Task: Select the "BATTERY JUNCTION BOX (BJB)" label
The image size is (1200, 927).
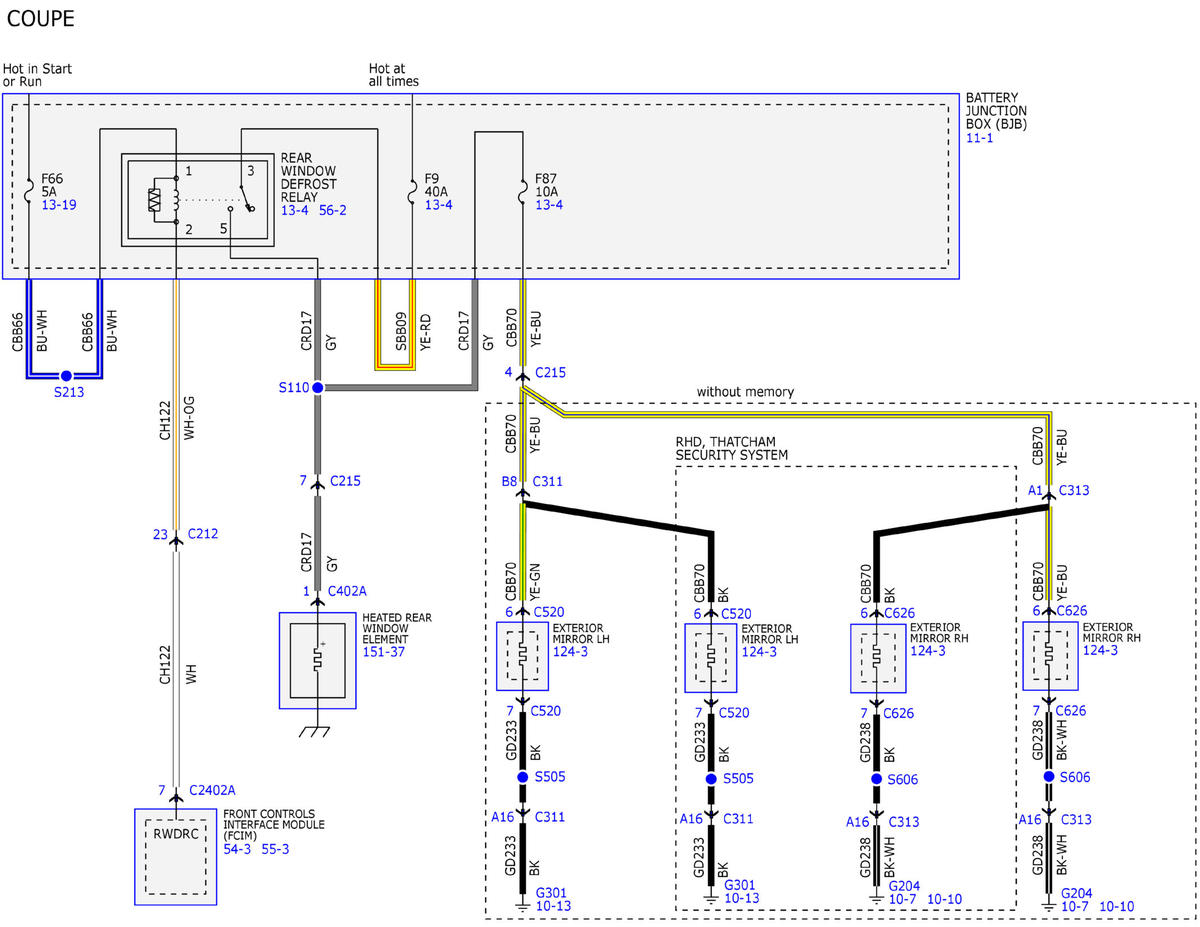Action: pos(997,110)
